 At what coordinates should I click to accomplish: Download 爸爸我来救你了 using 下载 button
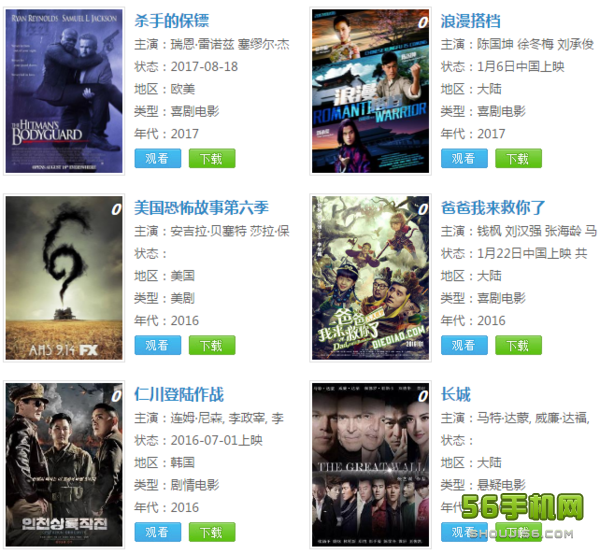[518, 345]
